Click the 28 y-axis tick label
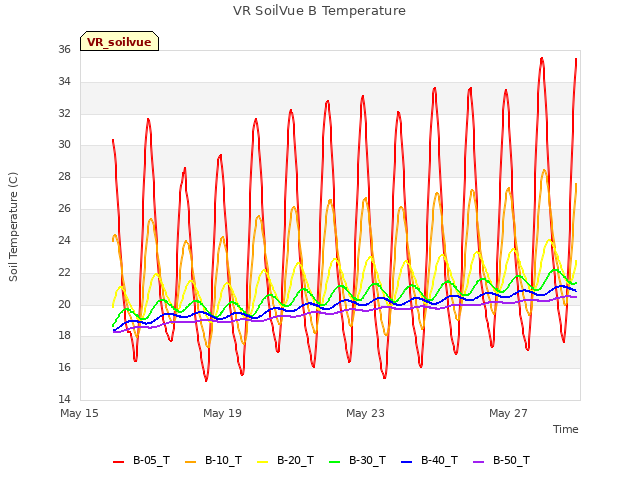 64,177
